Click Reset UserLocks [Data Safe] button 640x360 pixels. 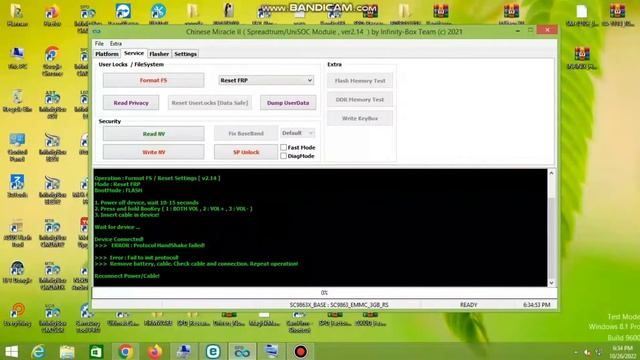pos(210,103)
